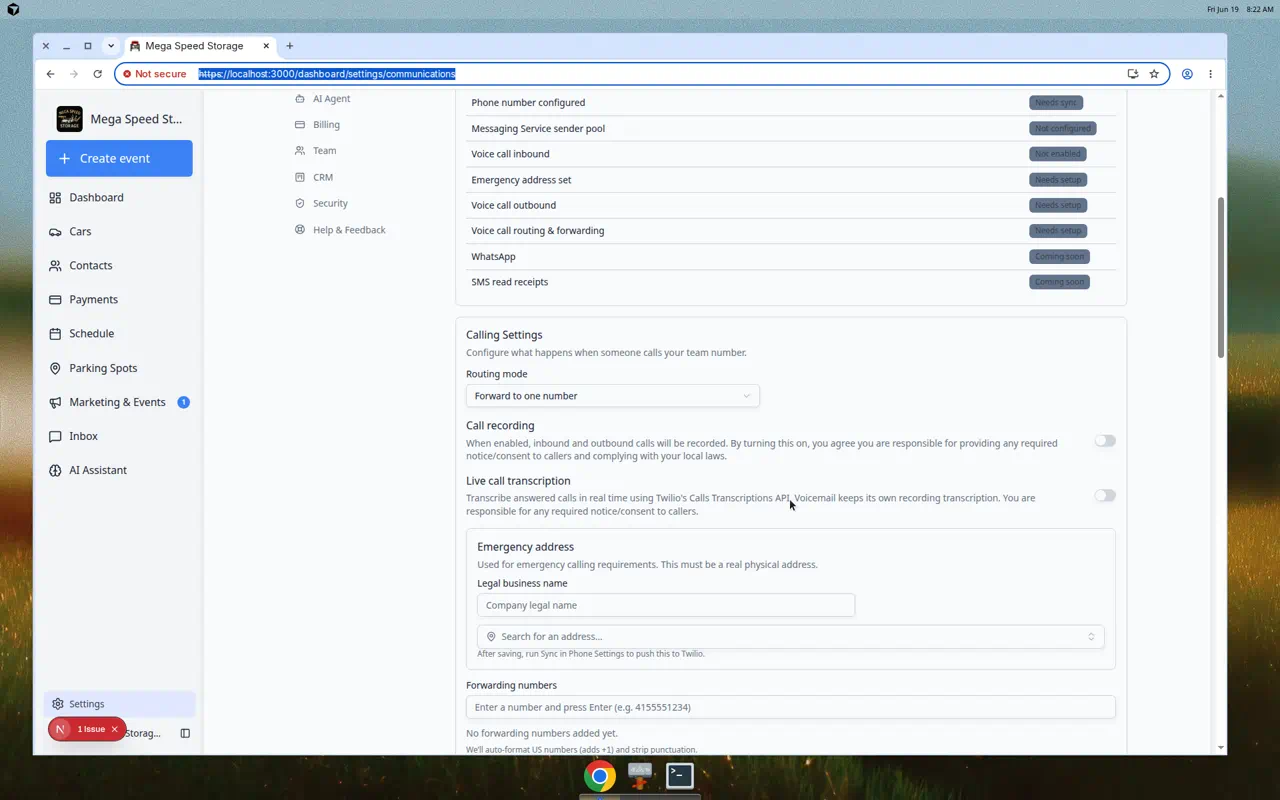Click the Help & Feedback icon
Viewport: 1280px width, 800px height.
click(x=300, y=230)
